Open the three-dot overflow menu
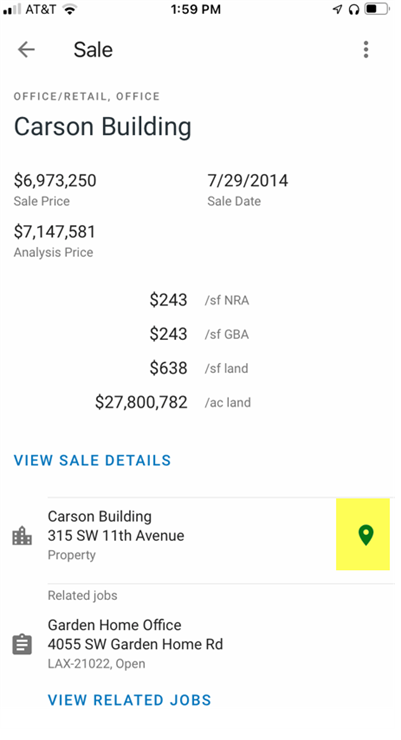Screen dimensions: 401x740 (x=366, y=50)
